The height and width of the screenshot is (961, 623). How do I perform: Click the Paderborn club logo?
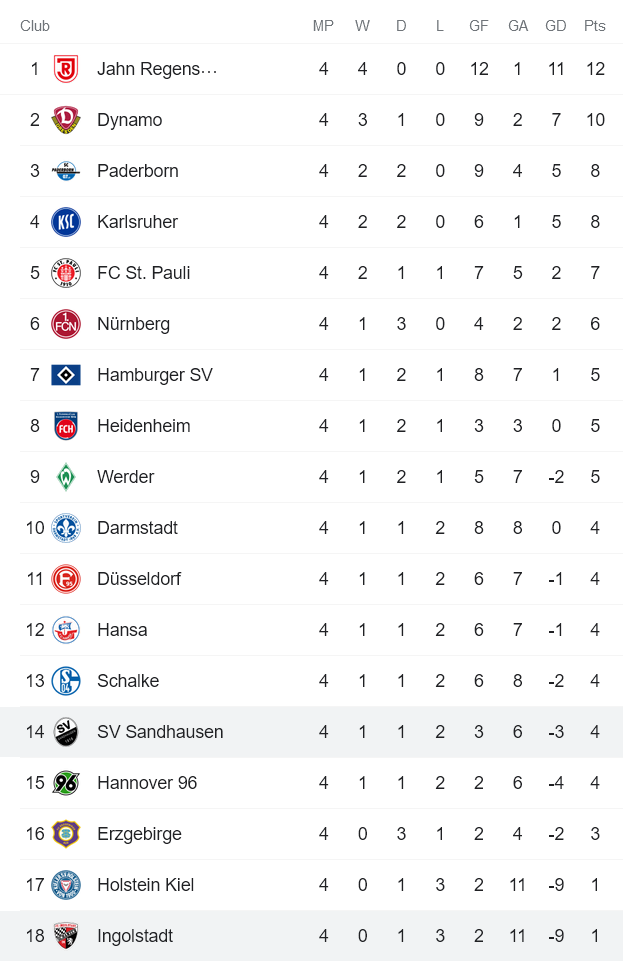pos(64,171)
